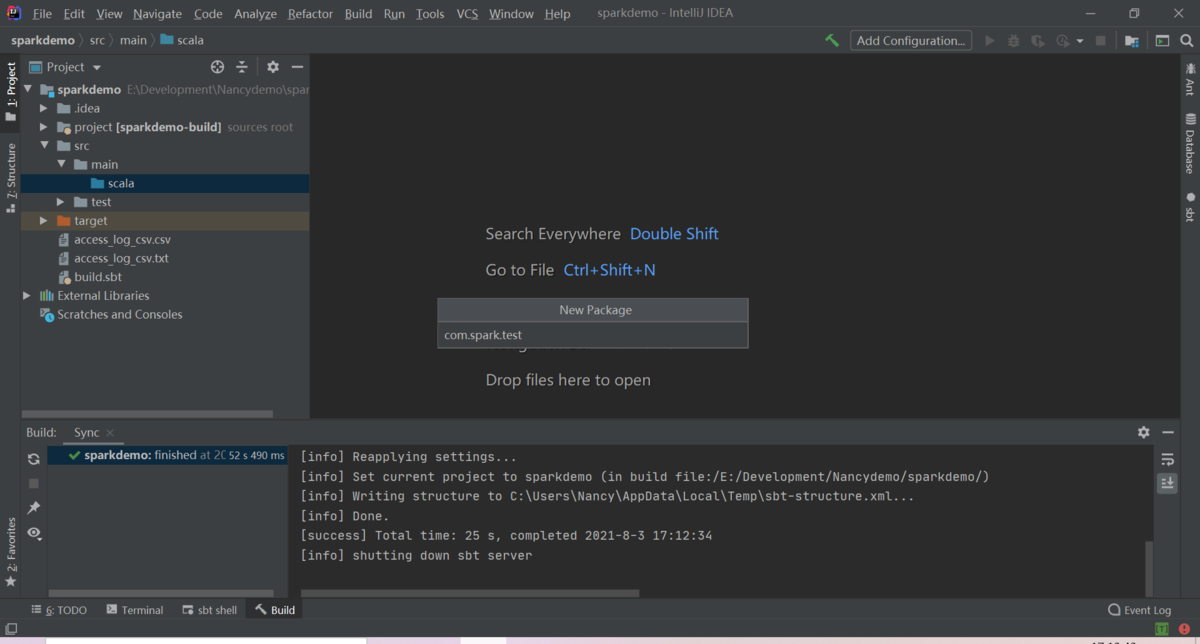This screenshot has height=644, width=1200.
Task: Open the File menu
Action: tap(42, 14)
